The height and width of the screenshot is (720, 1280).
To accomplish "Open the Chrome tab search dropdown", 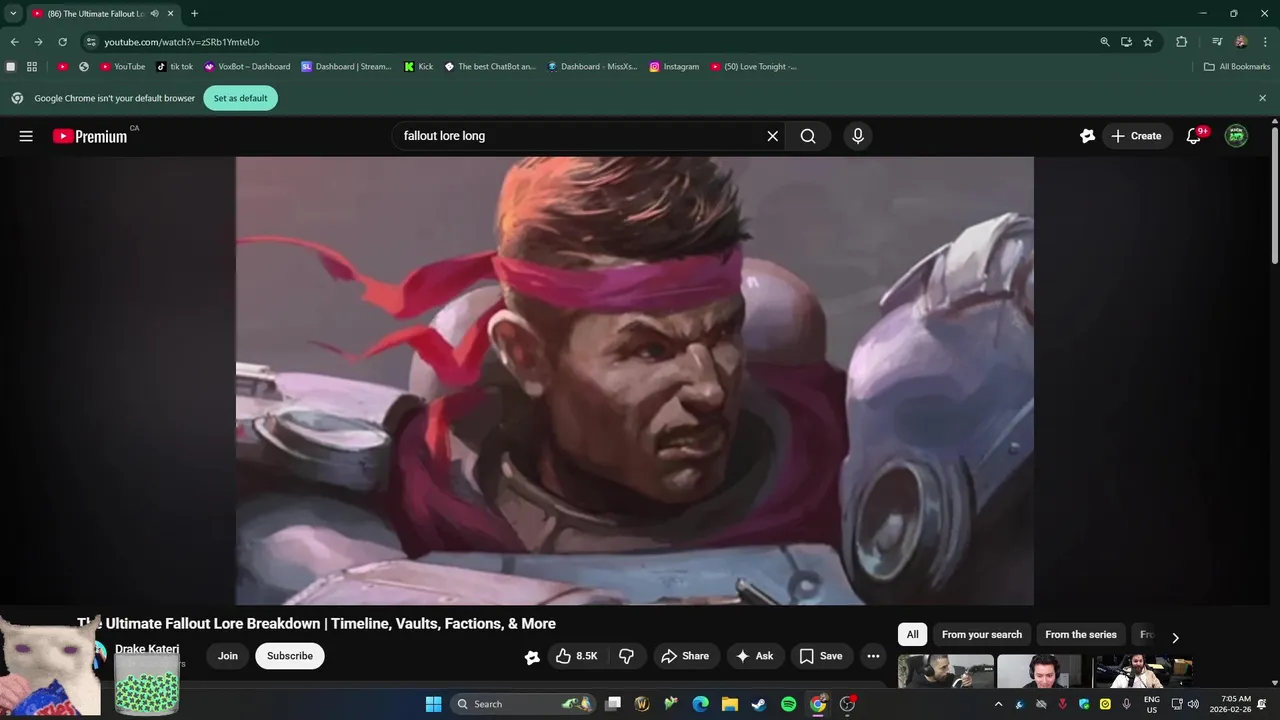I will click(13, 14).
